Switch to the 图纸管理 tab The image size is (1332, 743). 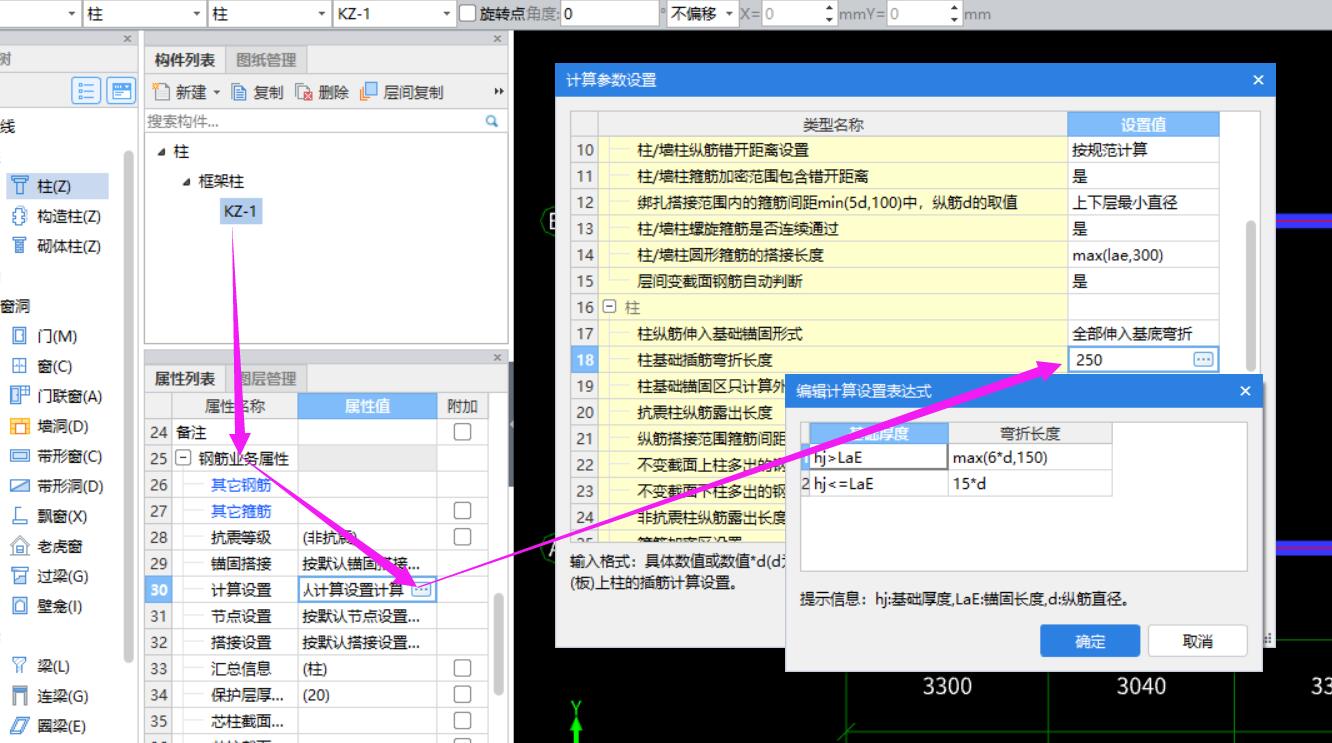coord(266,60)
